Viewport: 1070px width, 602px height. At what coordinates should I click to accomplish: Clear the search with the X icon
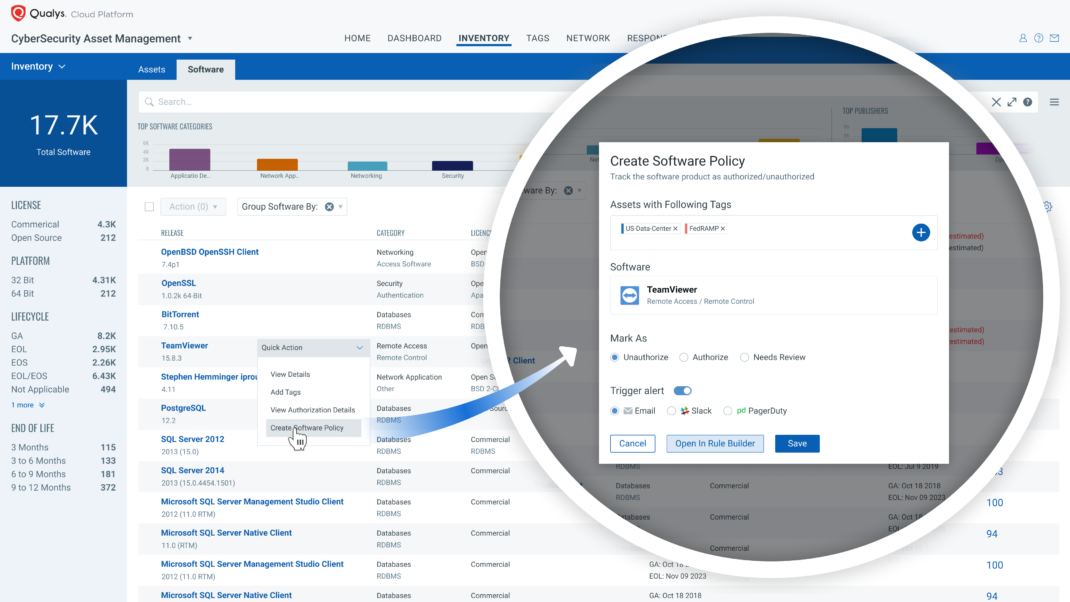pyautogui.click(x=996, y=102)
